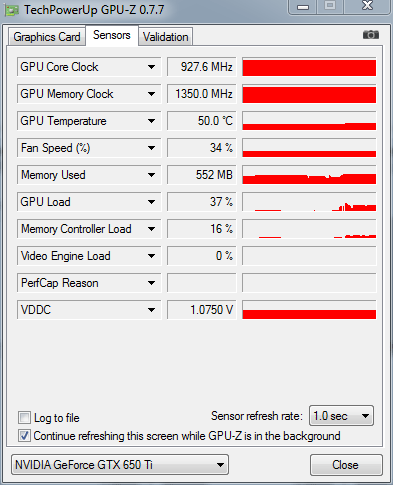Image resolution: width=393 pixels, height=485 pixels.
Task: Click the Close button
Action: [346, 465]
